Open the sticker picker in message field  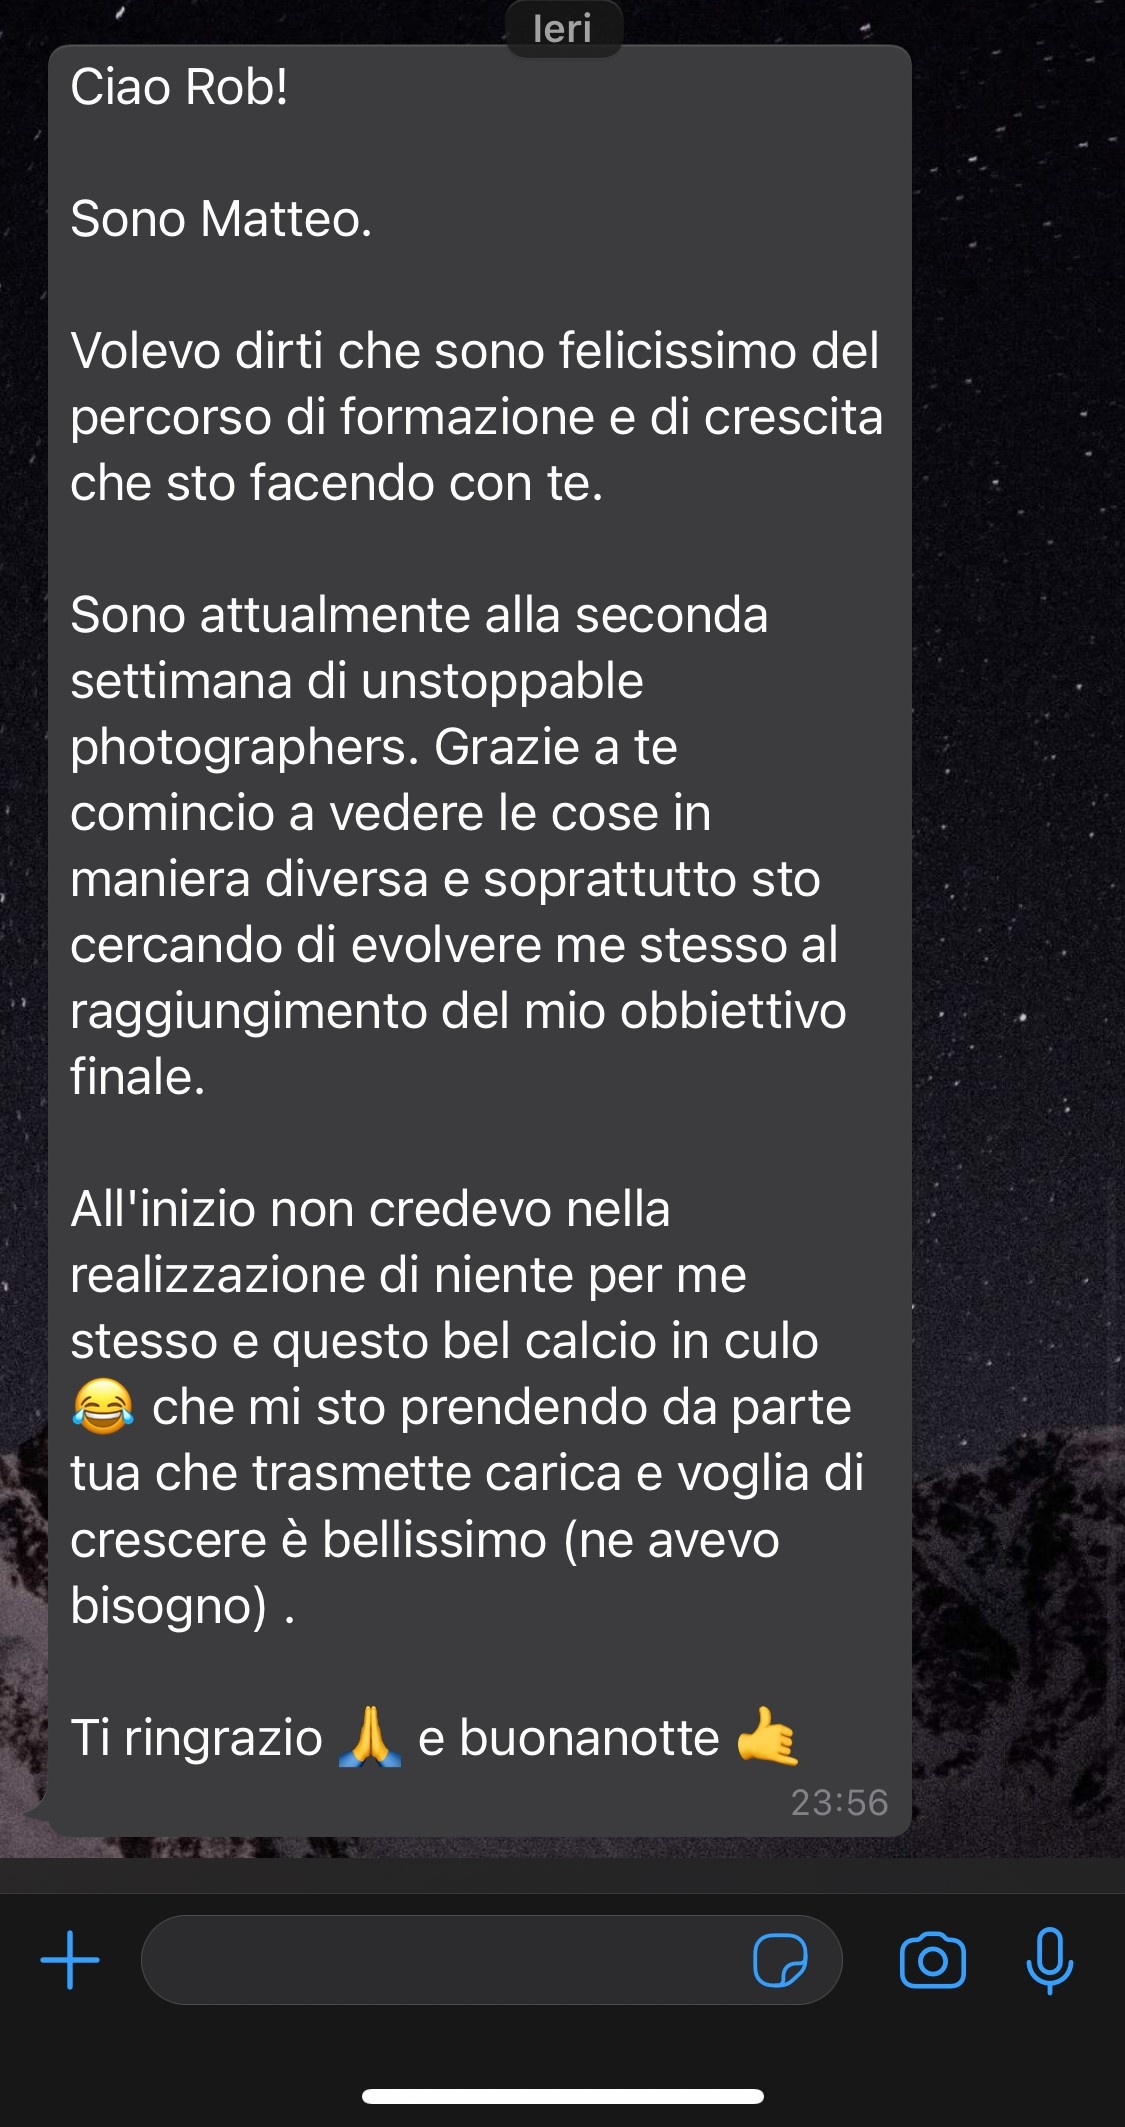pyautogui.click(x=780, y=1960)
